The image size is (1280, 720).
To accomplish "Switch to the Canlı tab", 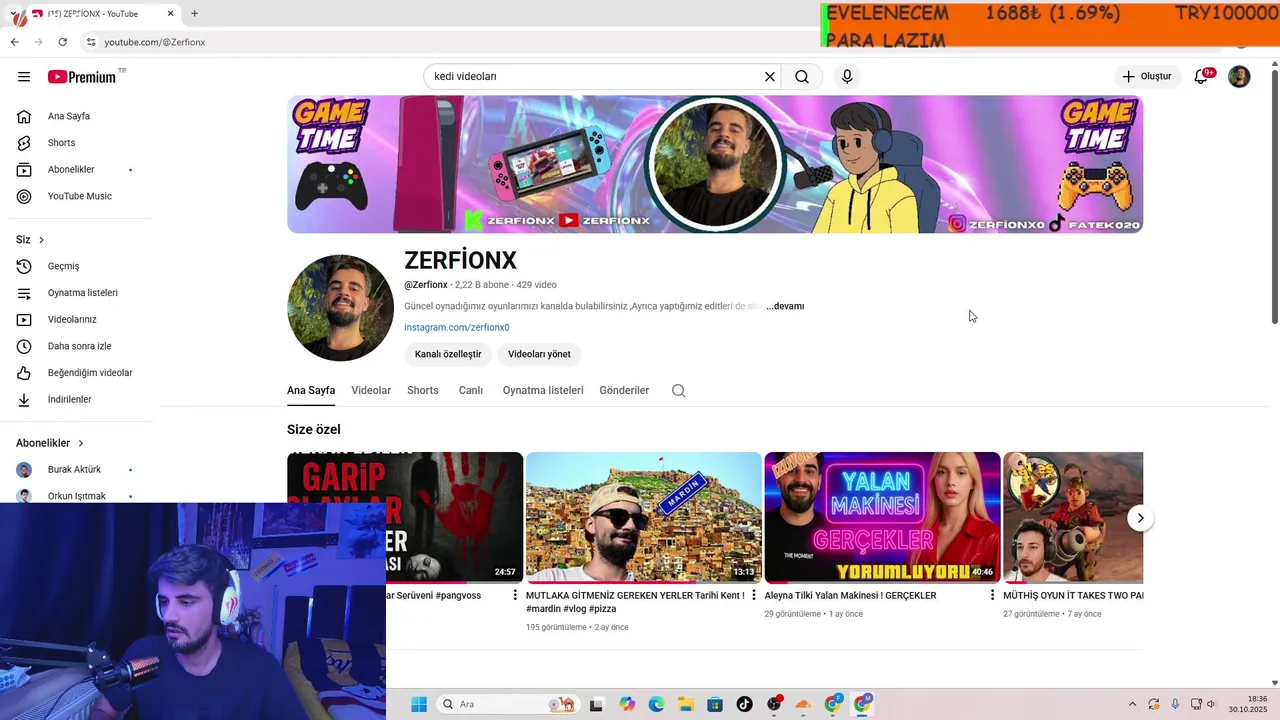I will tap(471, 390).
